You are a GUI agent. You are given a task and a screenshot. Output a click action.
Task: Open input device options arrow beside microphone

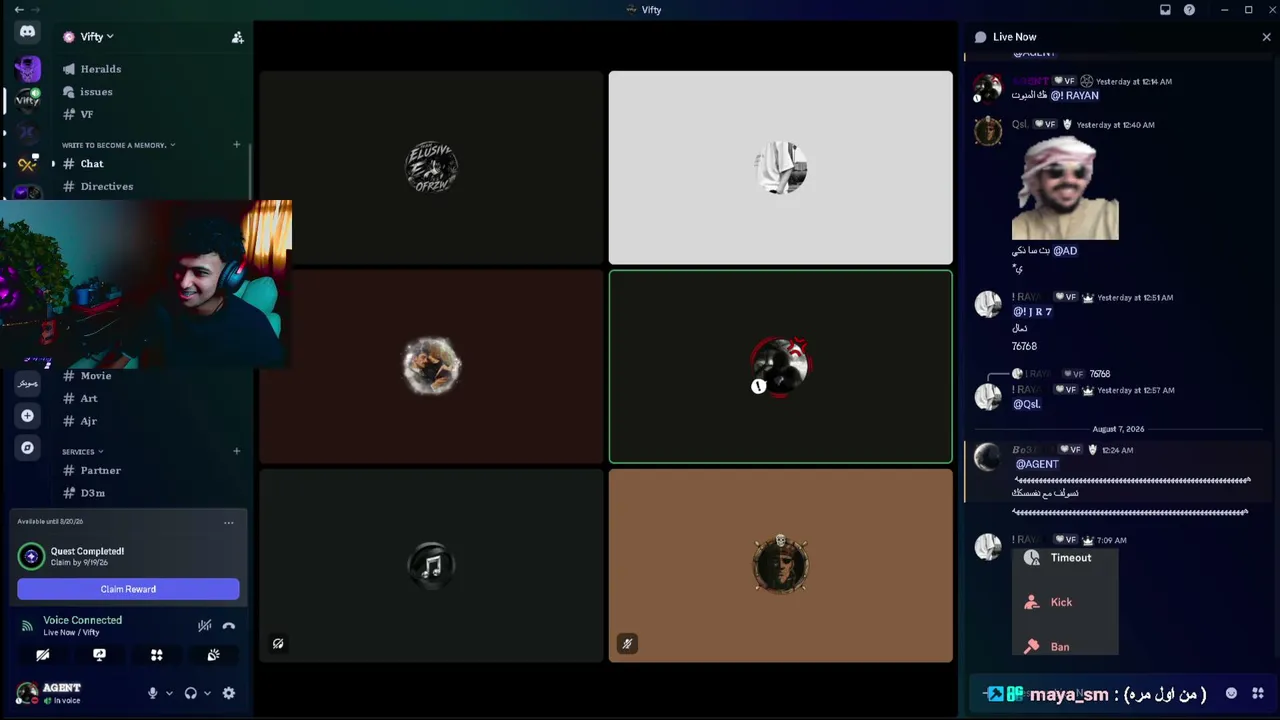pos(169,693)
